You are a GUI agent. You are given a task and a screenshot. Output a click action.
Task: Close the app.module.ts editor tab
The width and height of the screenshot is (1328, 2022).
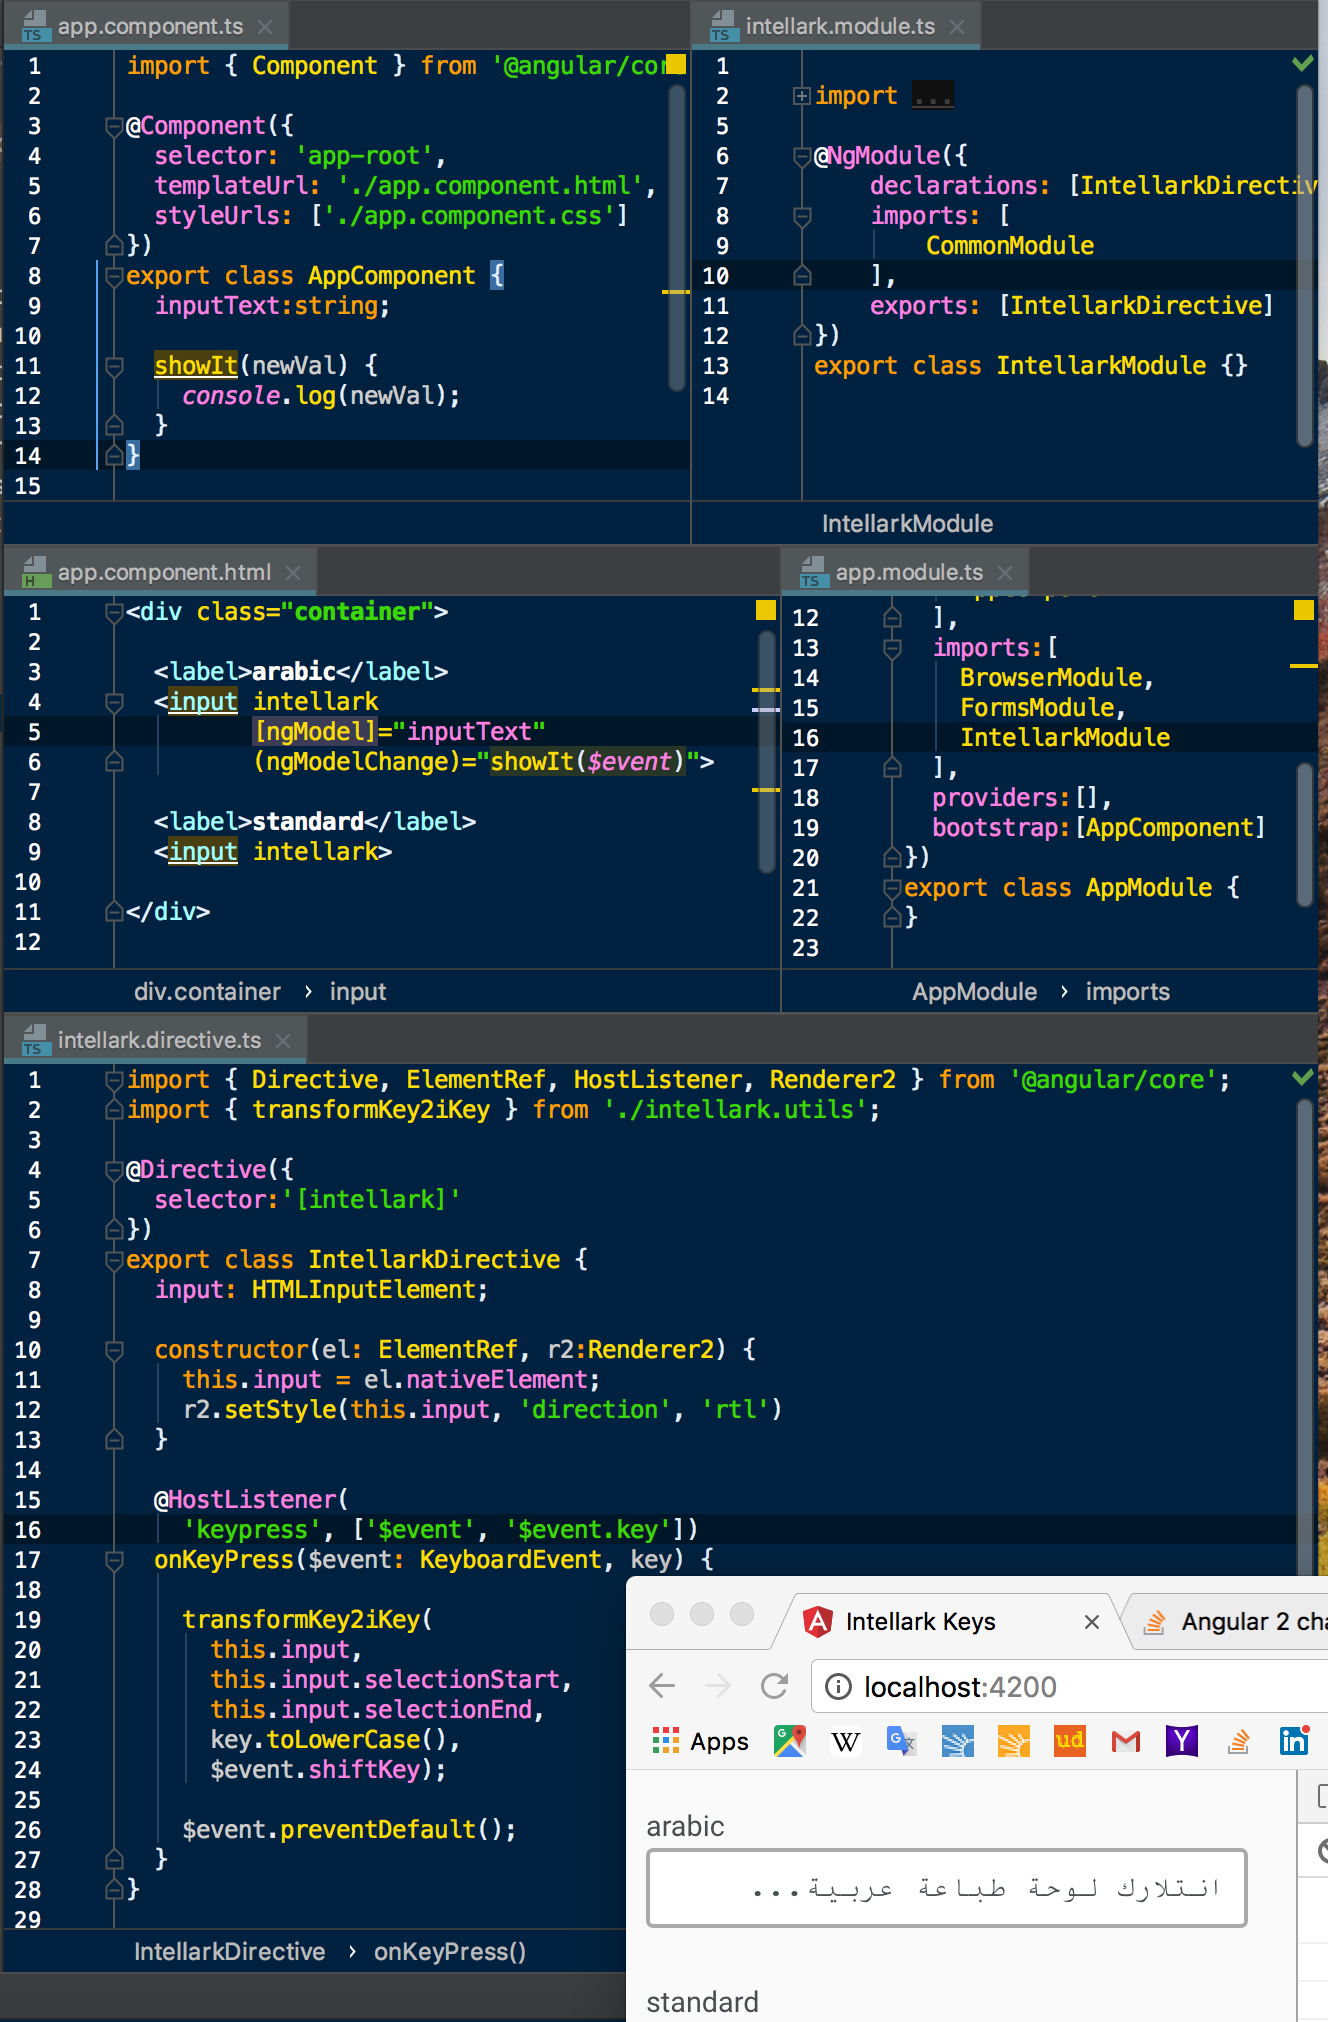click(x=1005, y=573)
